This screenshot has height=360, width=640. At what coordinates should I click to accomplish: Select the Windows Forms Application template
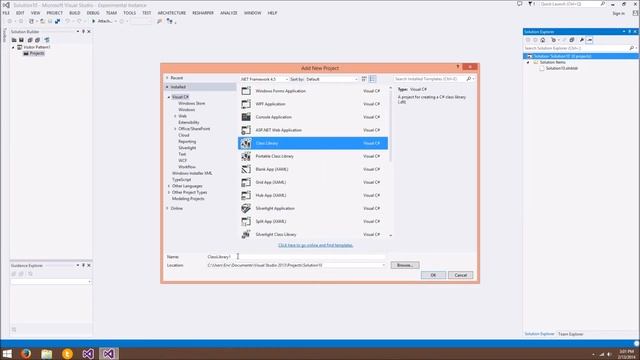pos(313,91)
